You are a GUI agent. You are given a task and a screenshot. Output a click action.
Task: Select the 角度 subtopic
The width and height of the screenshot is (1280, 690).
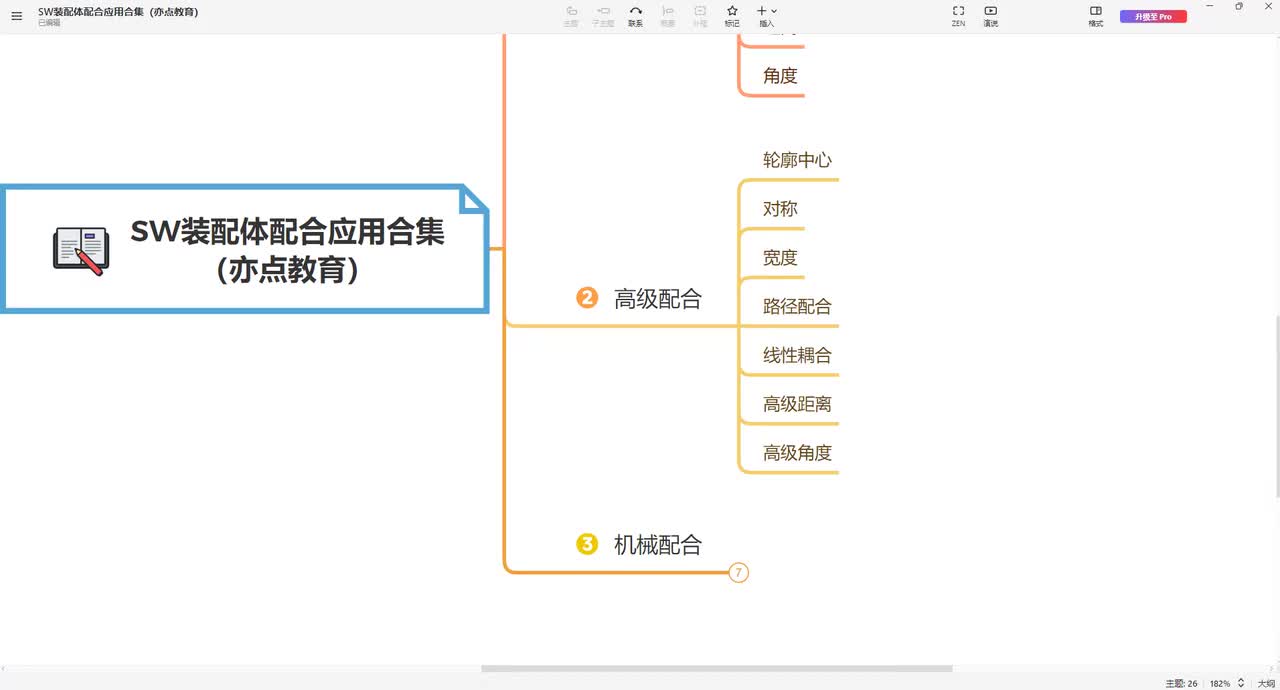pos(780,75)
